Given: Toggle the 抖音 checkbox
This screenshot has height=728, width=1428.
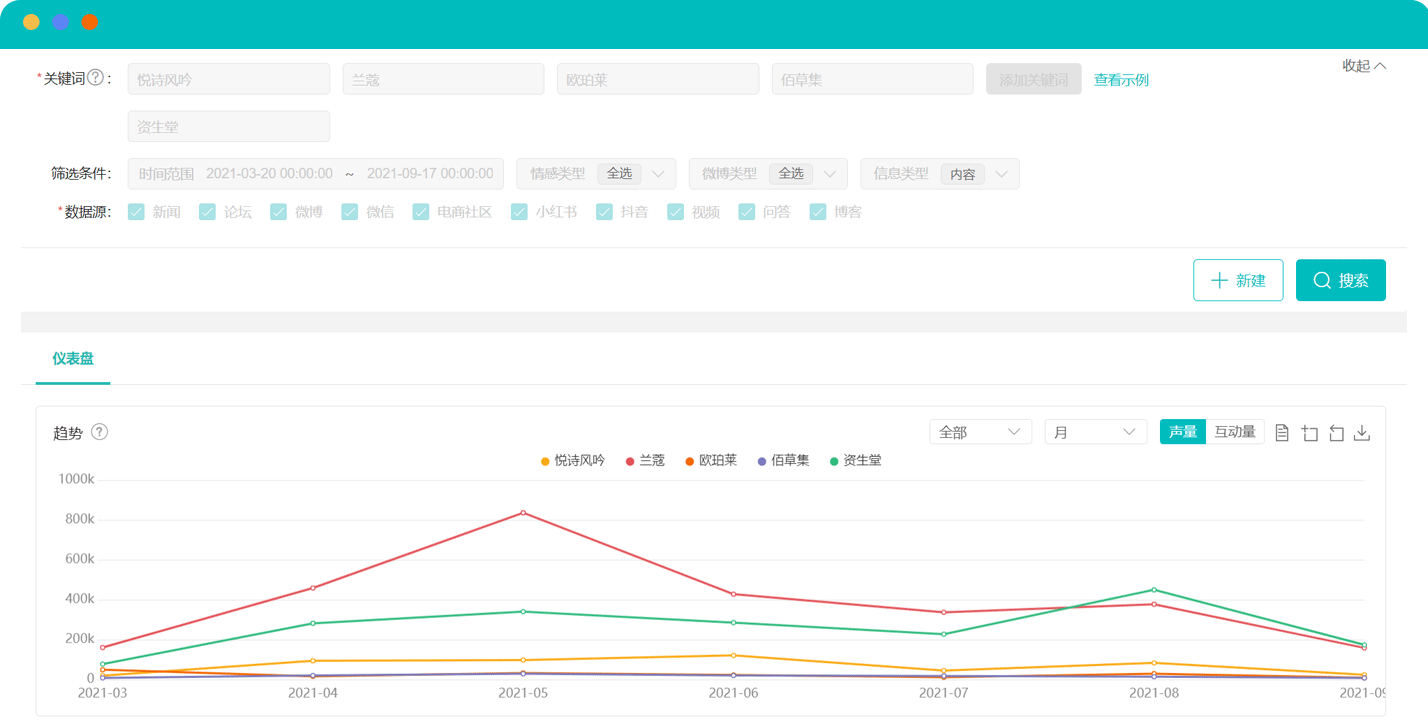Looking at the screenshot, I should (x=604, y=212).
